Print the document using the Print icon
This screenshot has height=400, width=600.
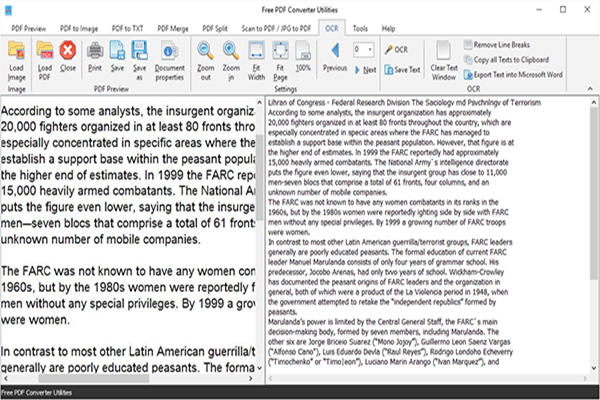[x=95, y=52]
